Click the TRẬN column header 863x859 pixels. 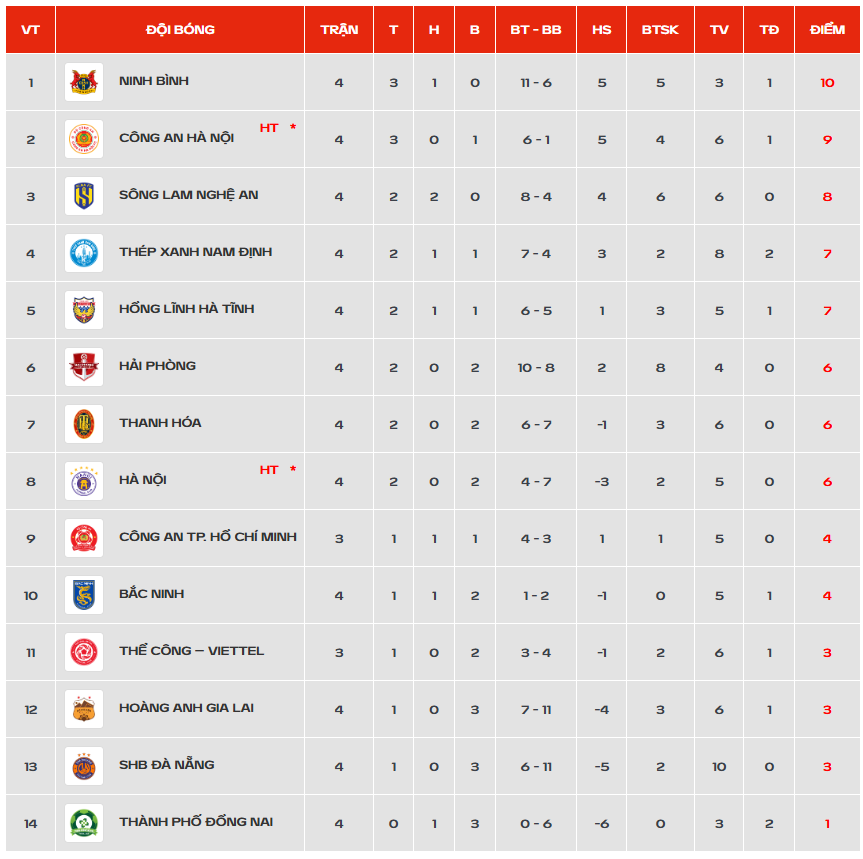pyautogui.click(x=339, y=30)
